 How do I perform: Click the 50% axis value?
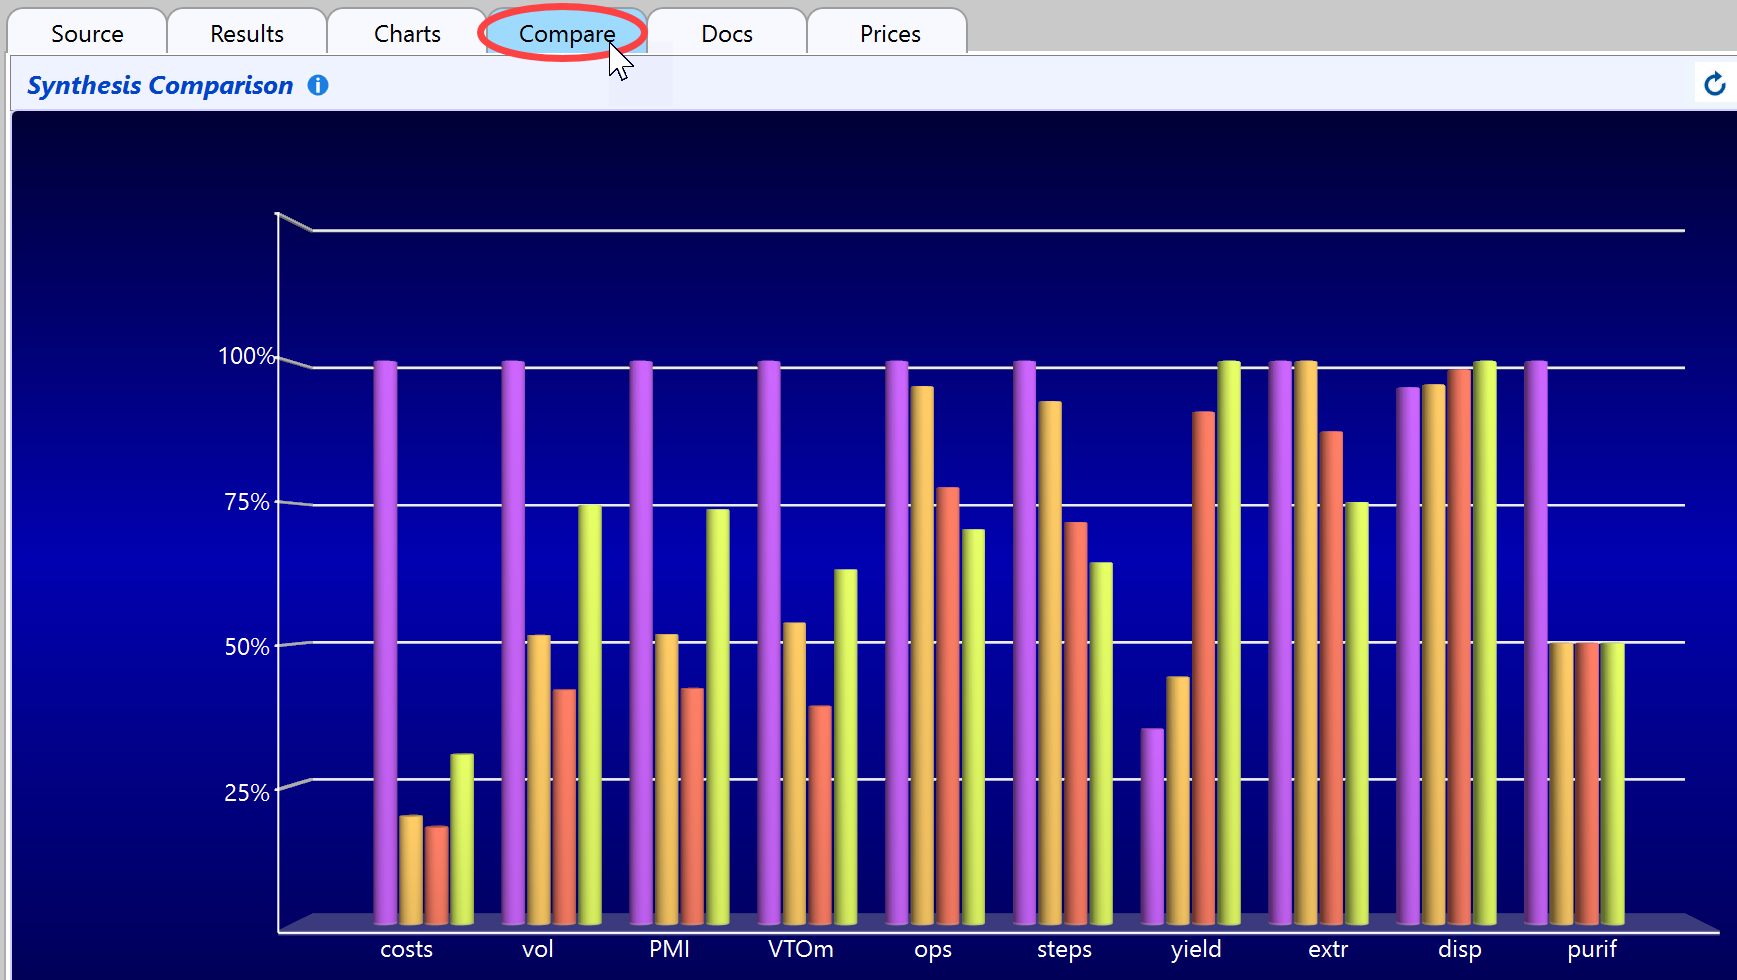(247, 647)
